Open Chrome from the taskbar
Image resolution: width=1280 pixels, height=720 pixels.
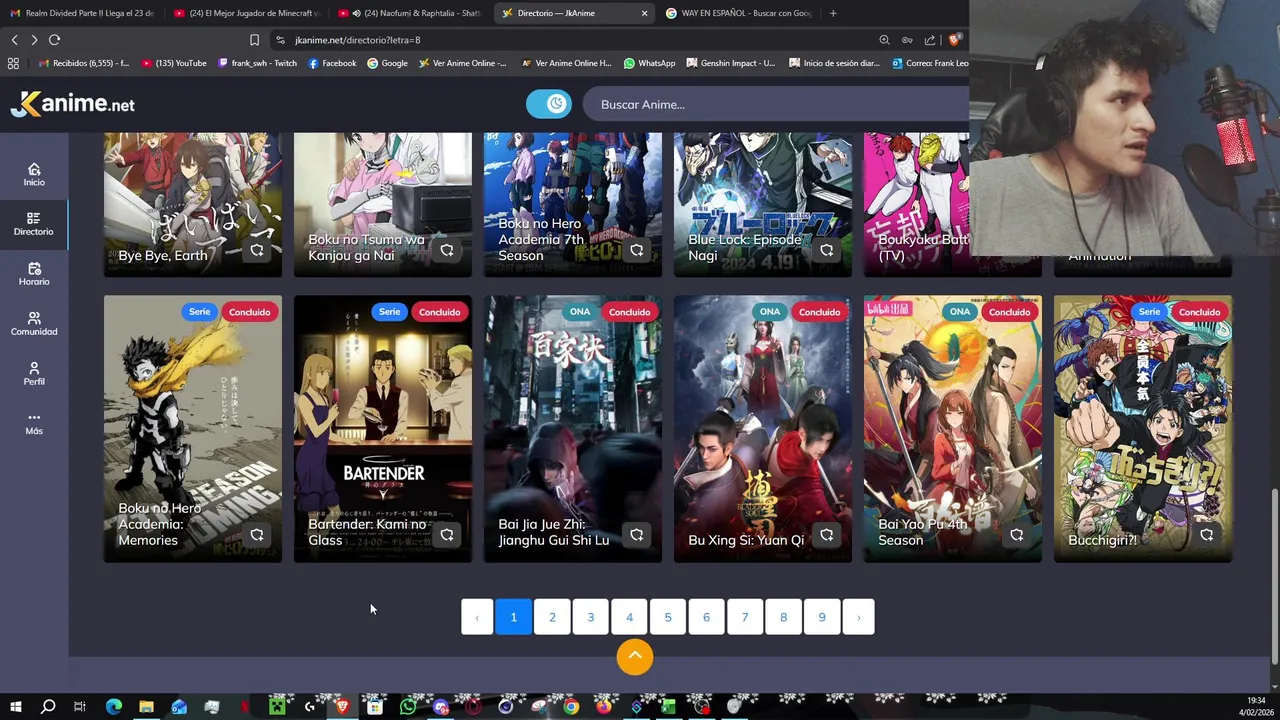(x=571, y=707)
